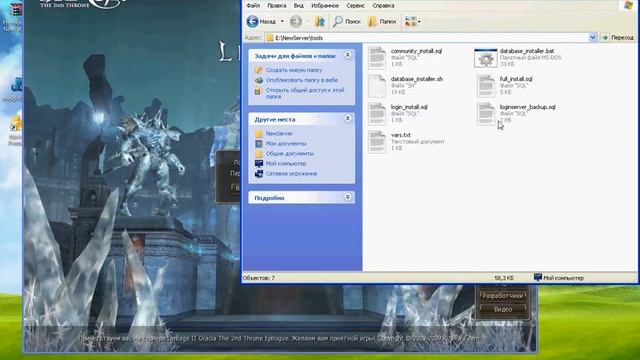Viewport: 640px width, 360px height.
Task: Open the Сервис menu
Action: pyautogui.click(x=356, y=6)
